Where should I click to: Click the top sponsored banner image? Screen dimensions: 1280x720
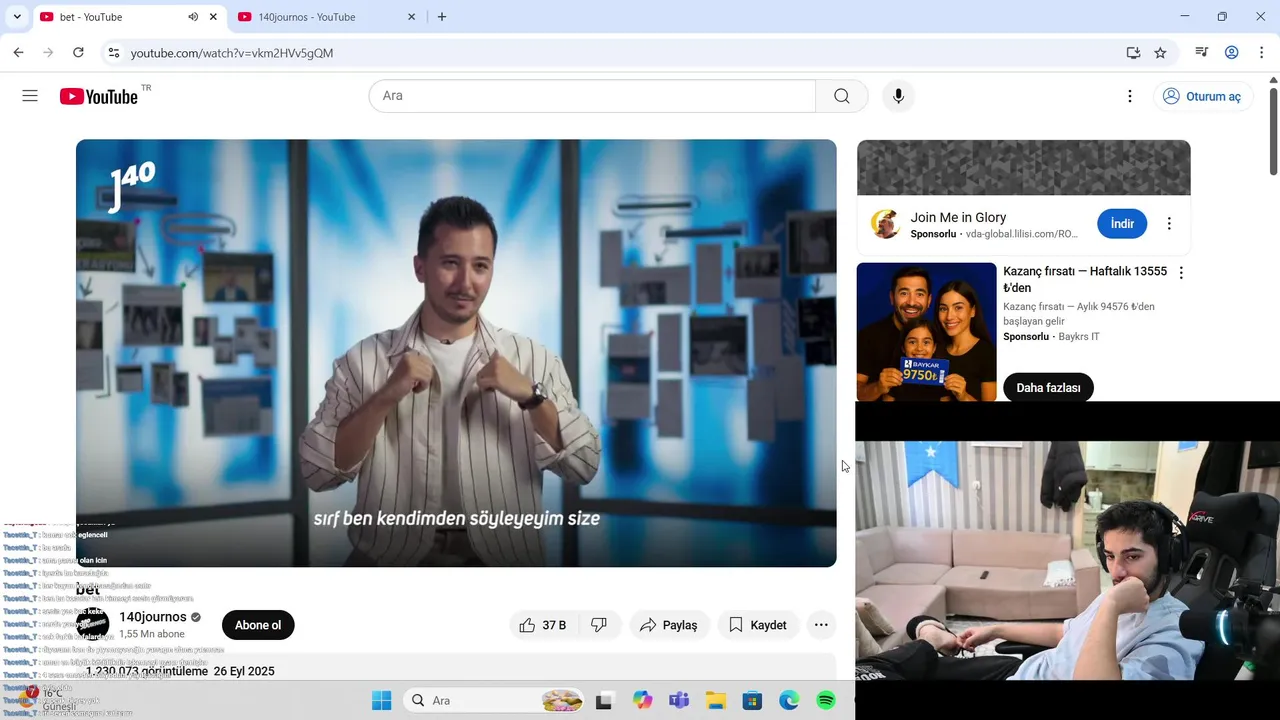pos(1023,167)
